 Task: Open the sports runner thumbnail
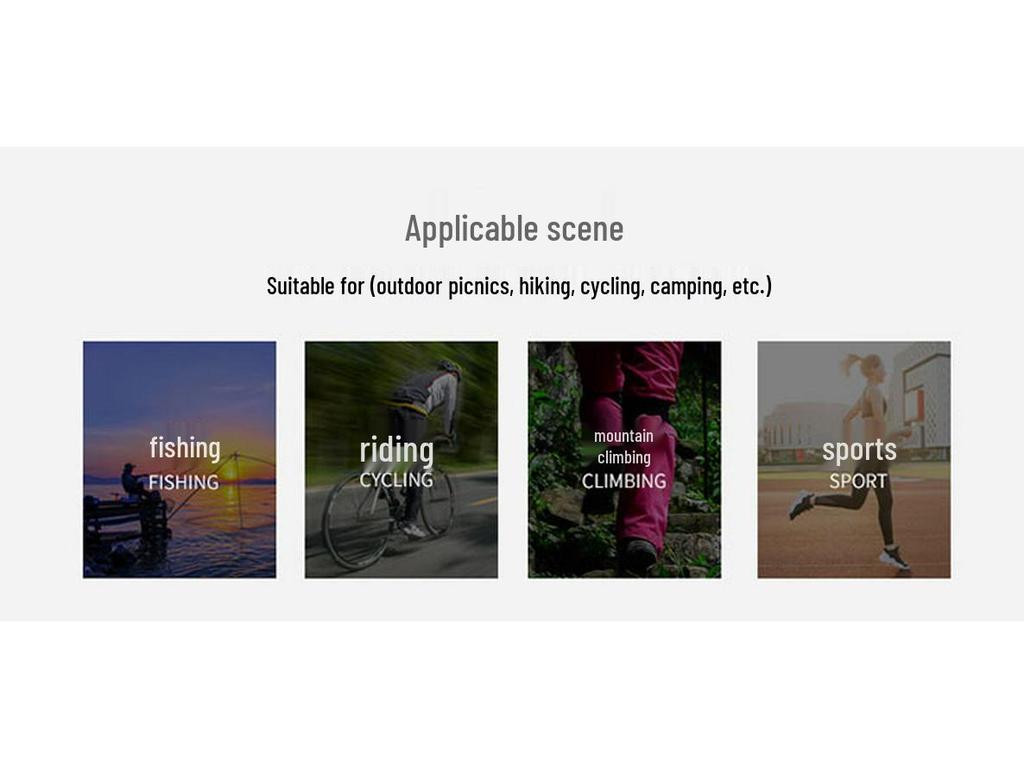854,459
